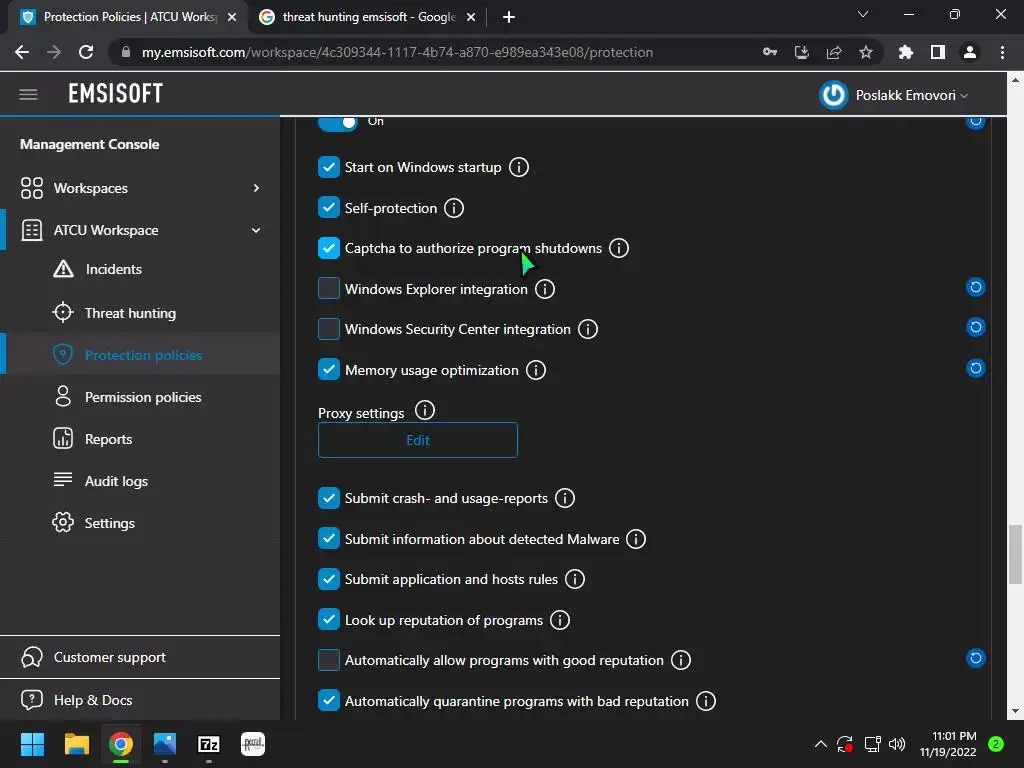Show info for Look up reputation of programs
Screen dimensions: 1024x768
point(560,620)
